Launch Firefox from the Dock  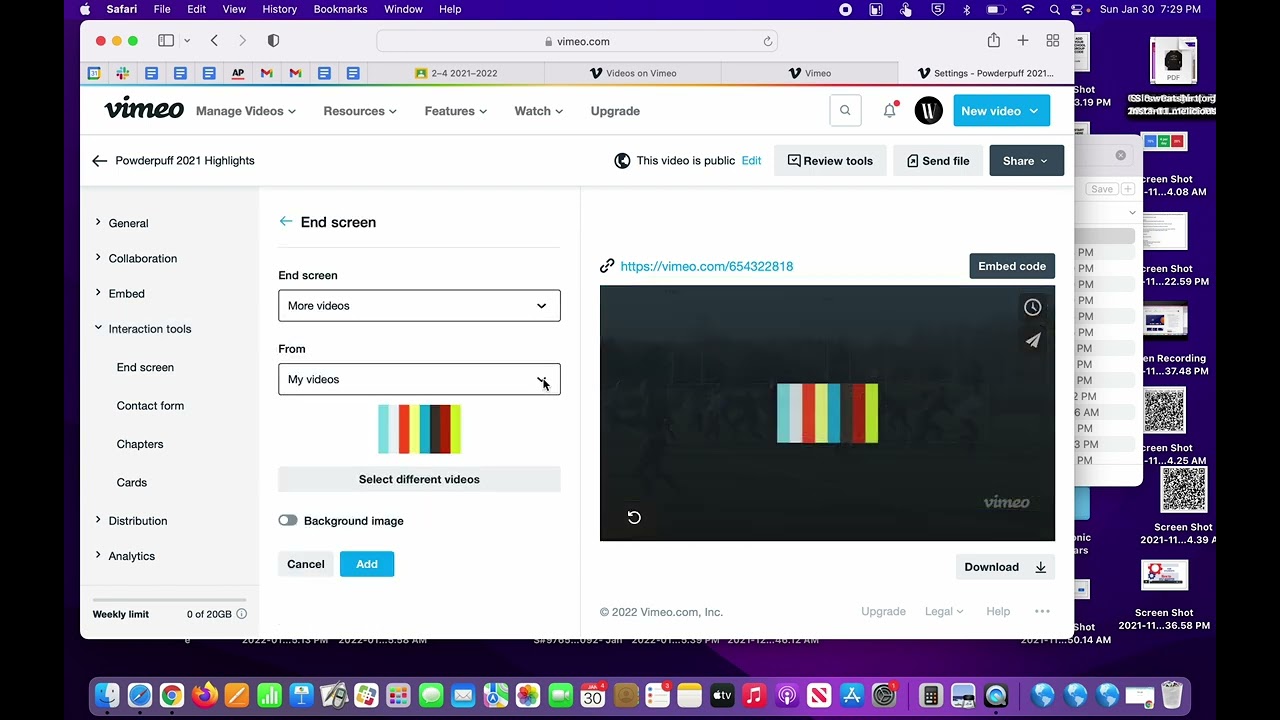(x=205, y=695)
